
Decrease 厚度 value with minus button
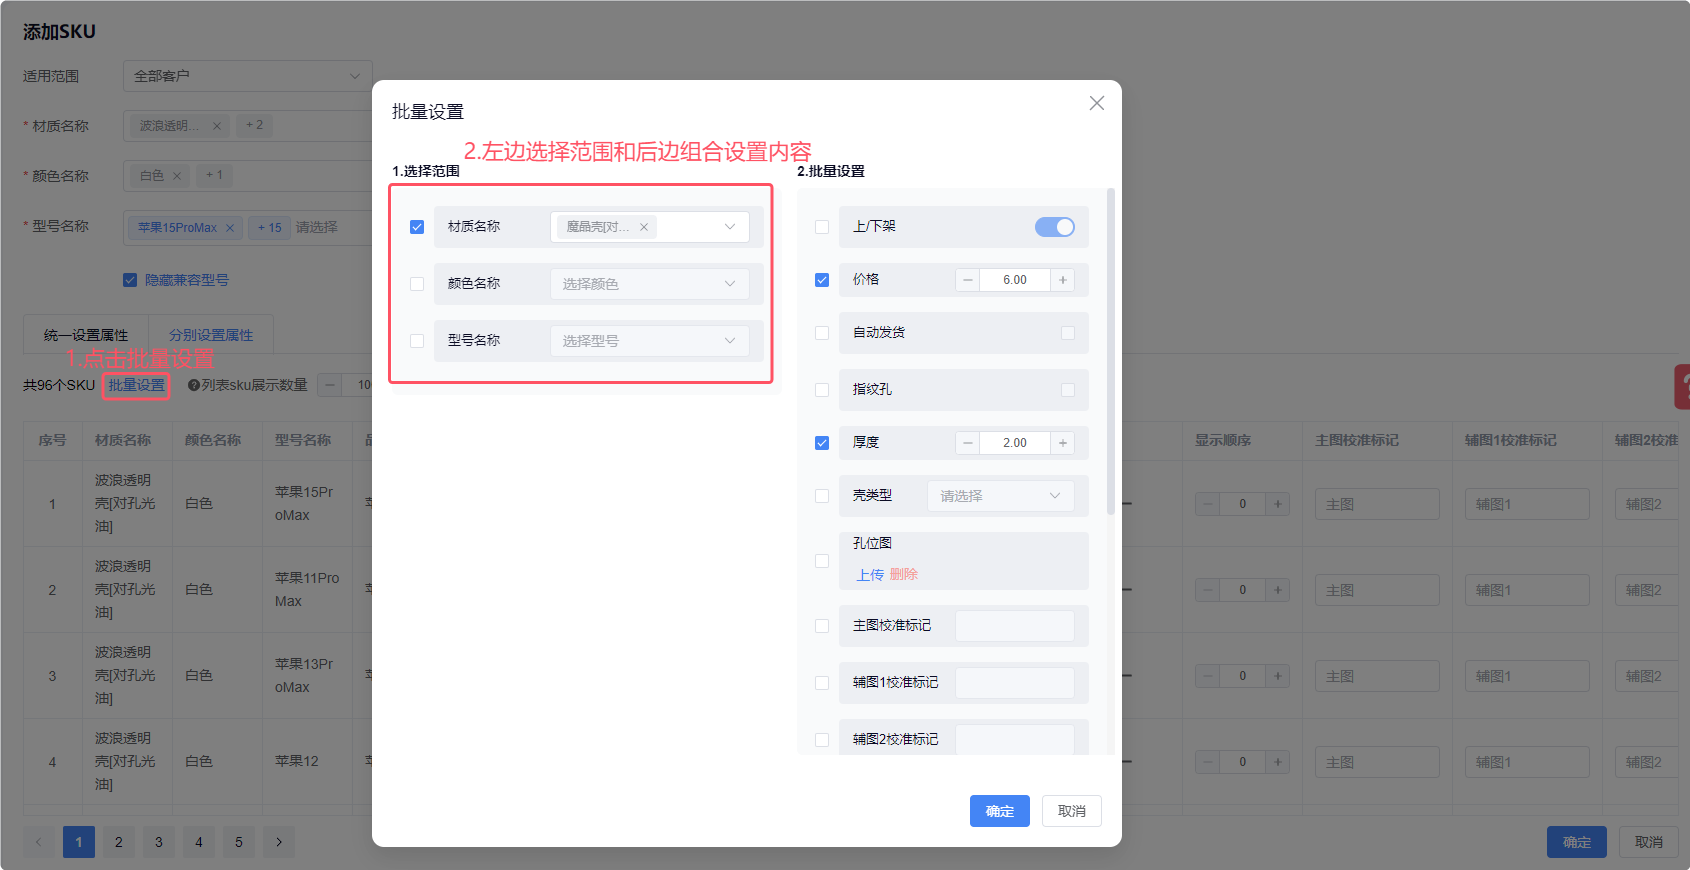[x=967, y=443]
